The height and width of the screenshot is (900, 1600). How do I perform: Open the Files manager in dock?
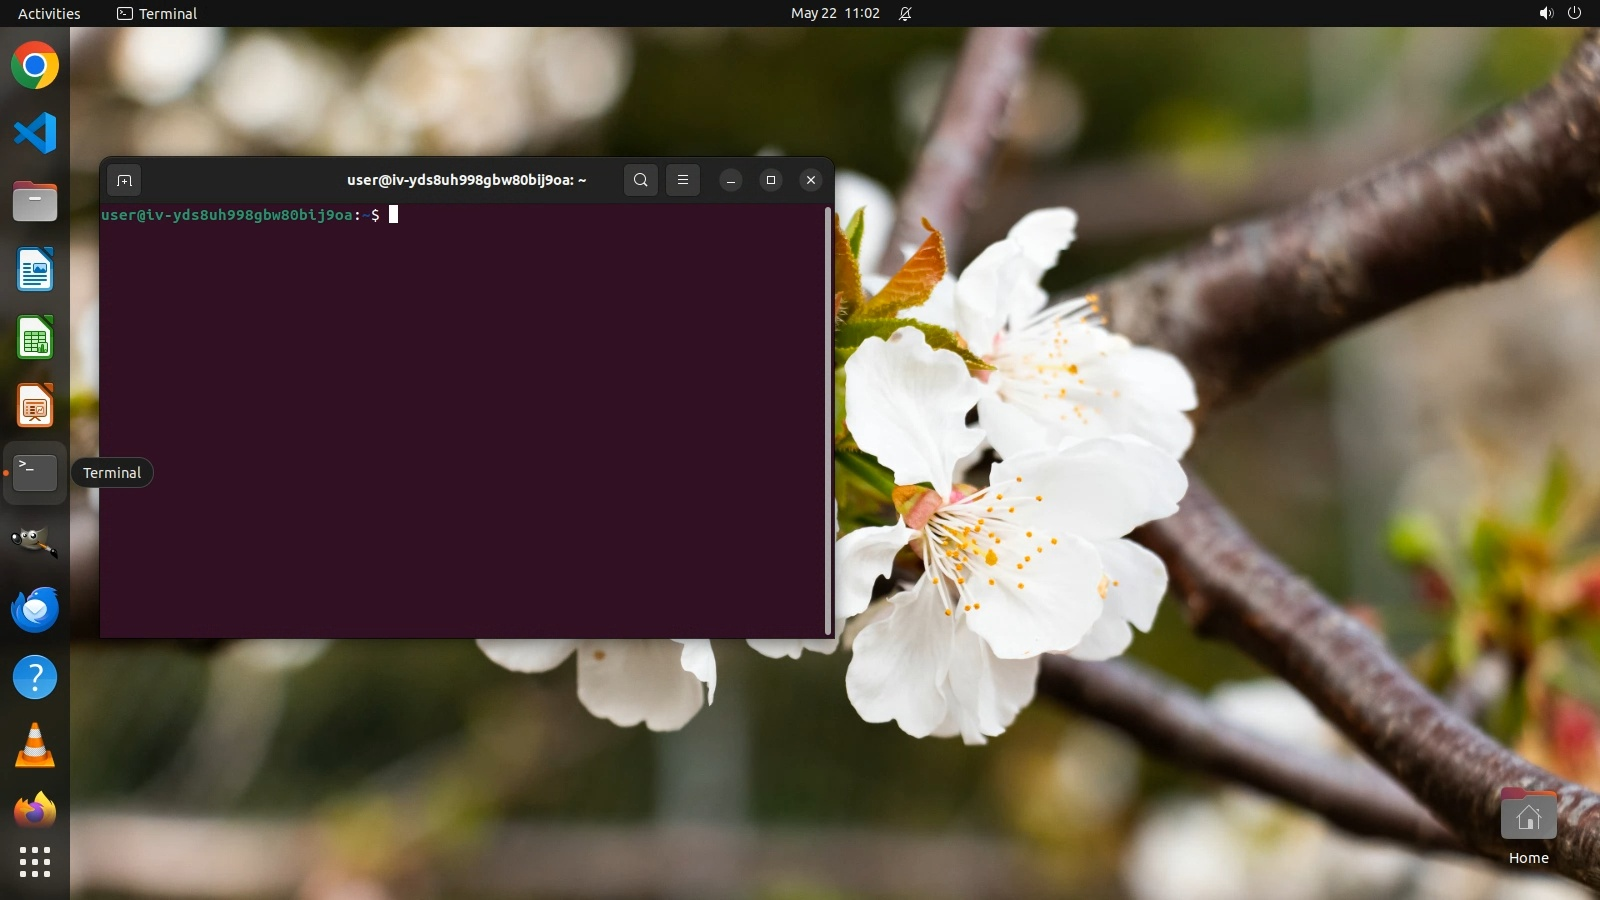click(35, 202)
